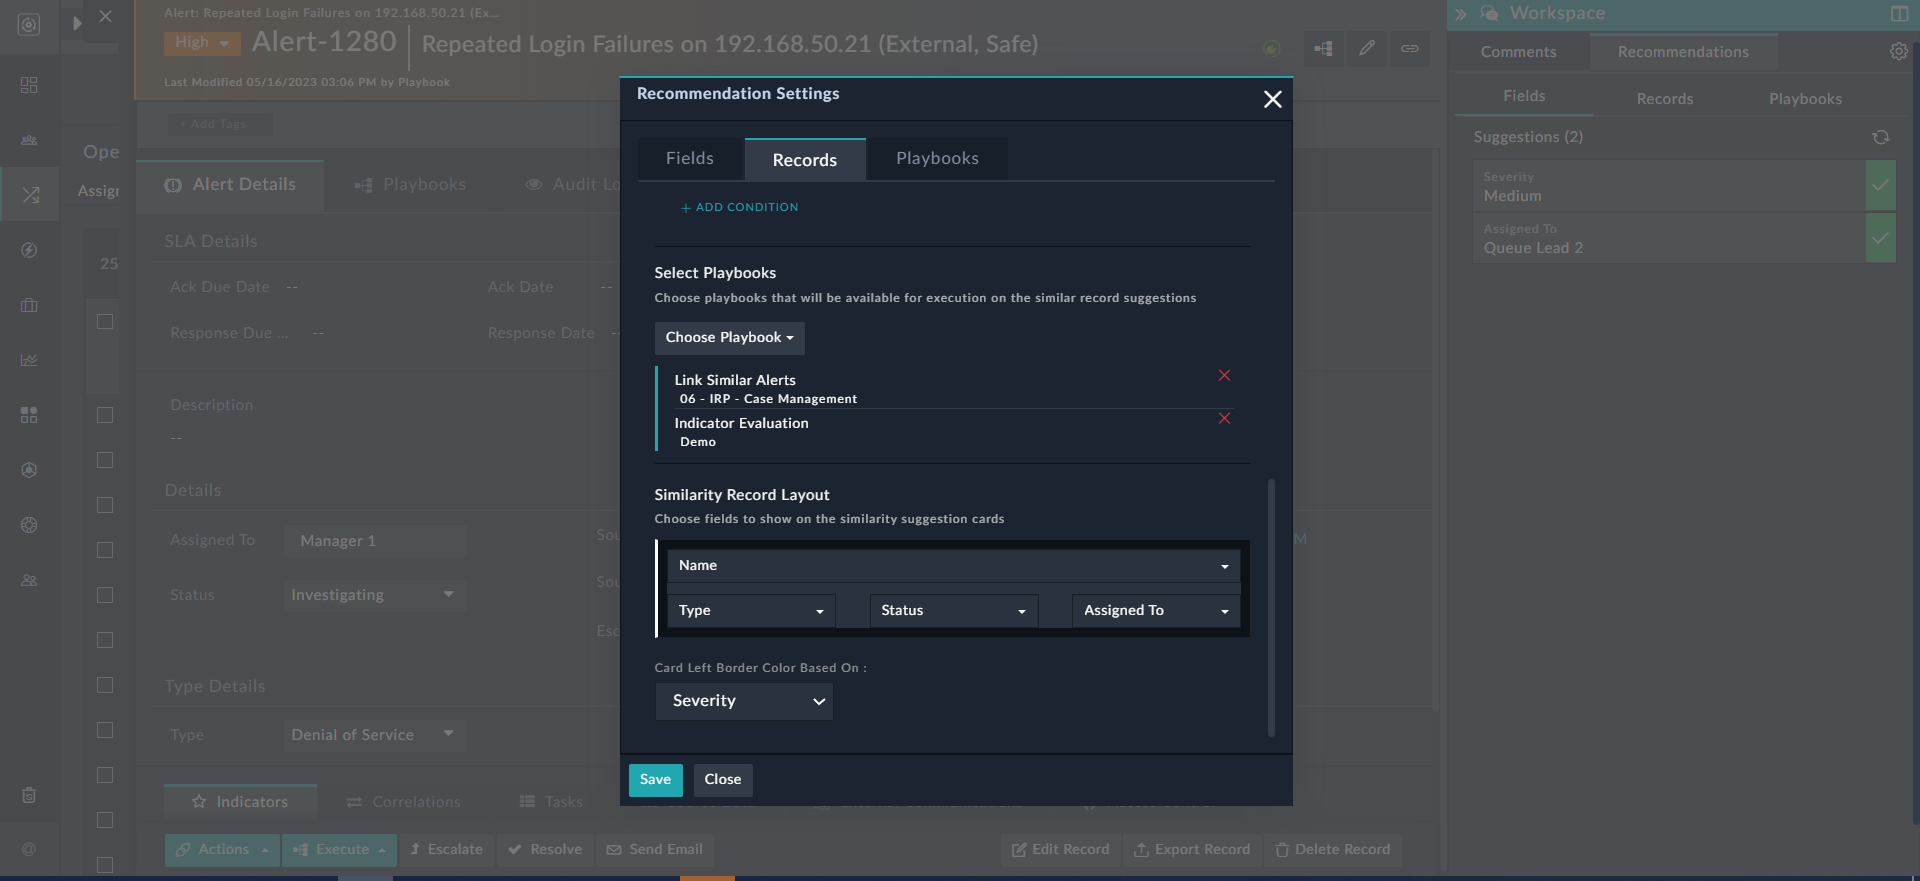Image resolution: width=1920 pixels, height=881 pixels.
Task: Close the alert tab with X
Action: [x=105, y=17]
